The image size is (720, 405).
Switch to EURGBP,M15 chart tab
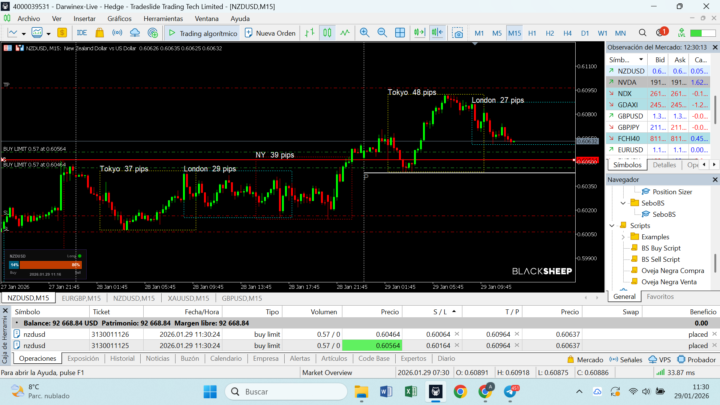pos(81,298)
